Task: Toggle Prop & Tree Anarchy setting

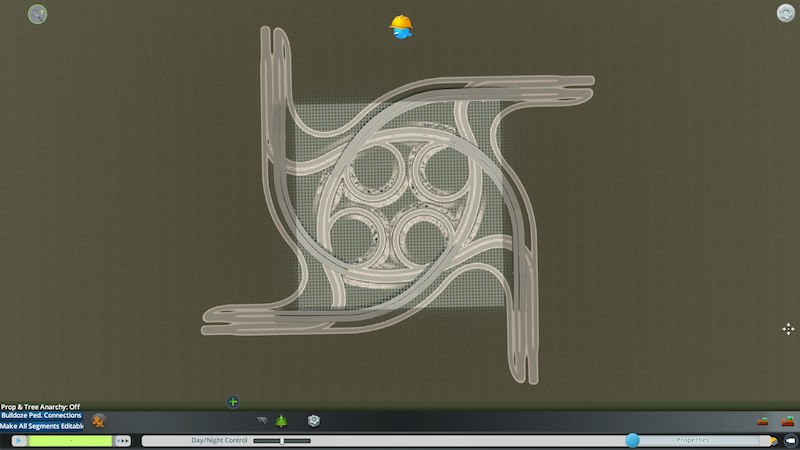Action: pos(40,407)
